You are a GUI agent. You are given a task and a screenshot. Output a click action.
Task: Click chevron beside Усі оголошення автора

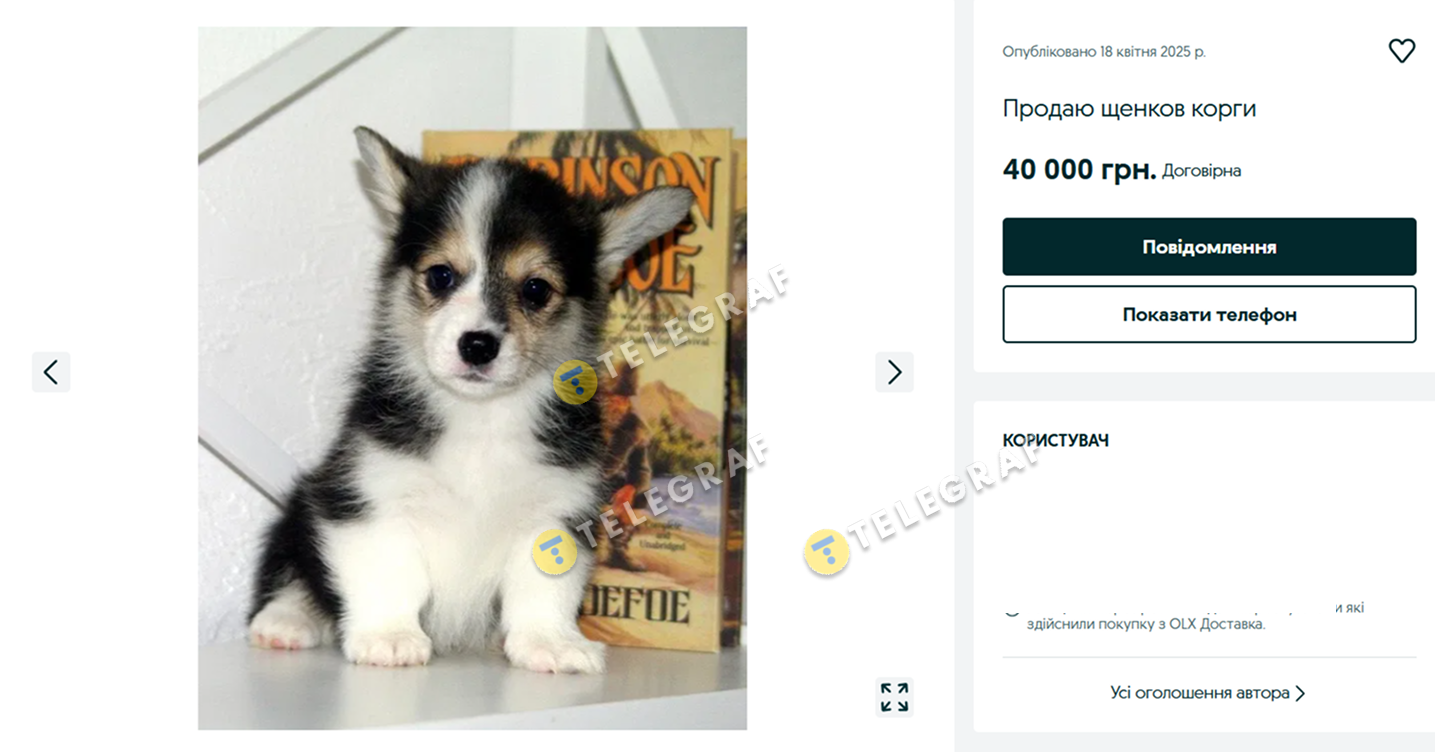click(x=1300, y=693)
